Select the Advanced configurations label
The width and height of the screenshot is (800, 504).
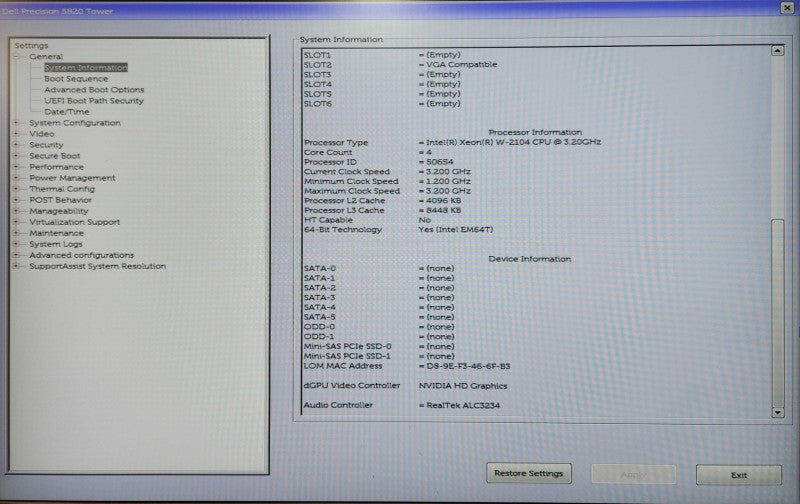pyautogui.click(x=82, y=255)
